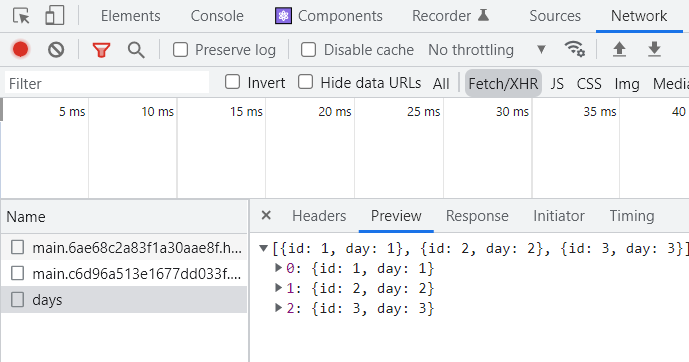This screenshot has height=362, width=689.
Task: Click the 35 ms timeline overview marker
Action: point(599,112)
